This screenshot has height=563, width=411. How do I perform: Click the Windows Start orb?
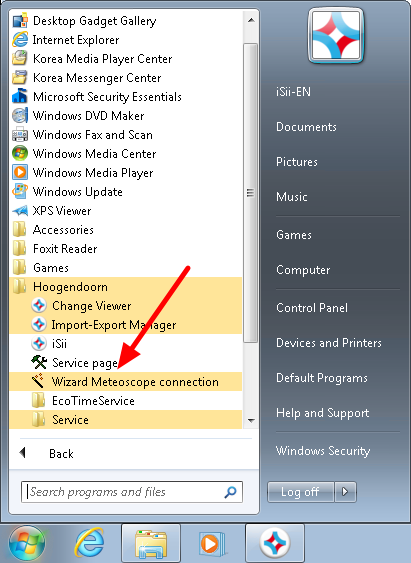(x=27, y=543)
